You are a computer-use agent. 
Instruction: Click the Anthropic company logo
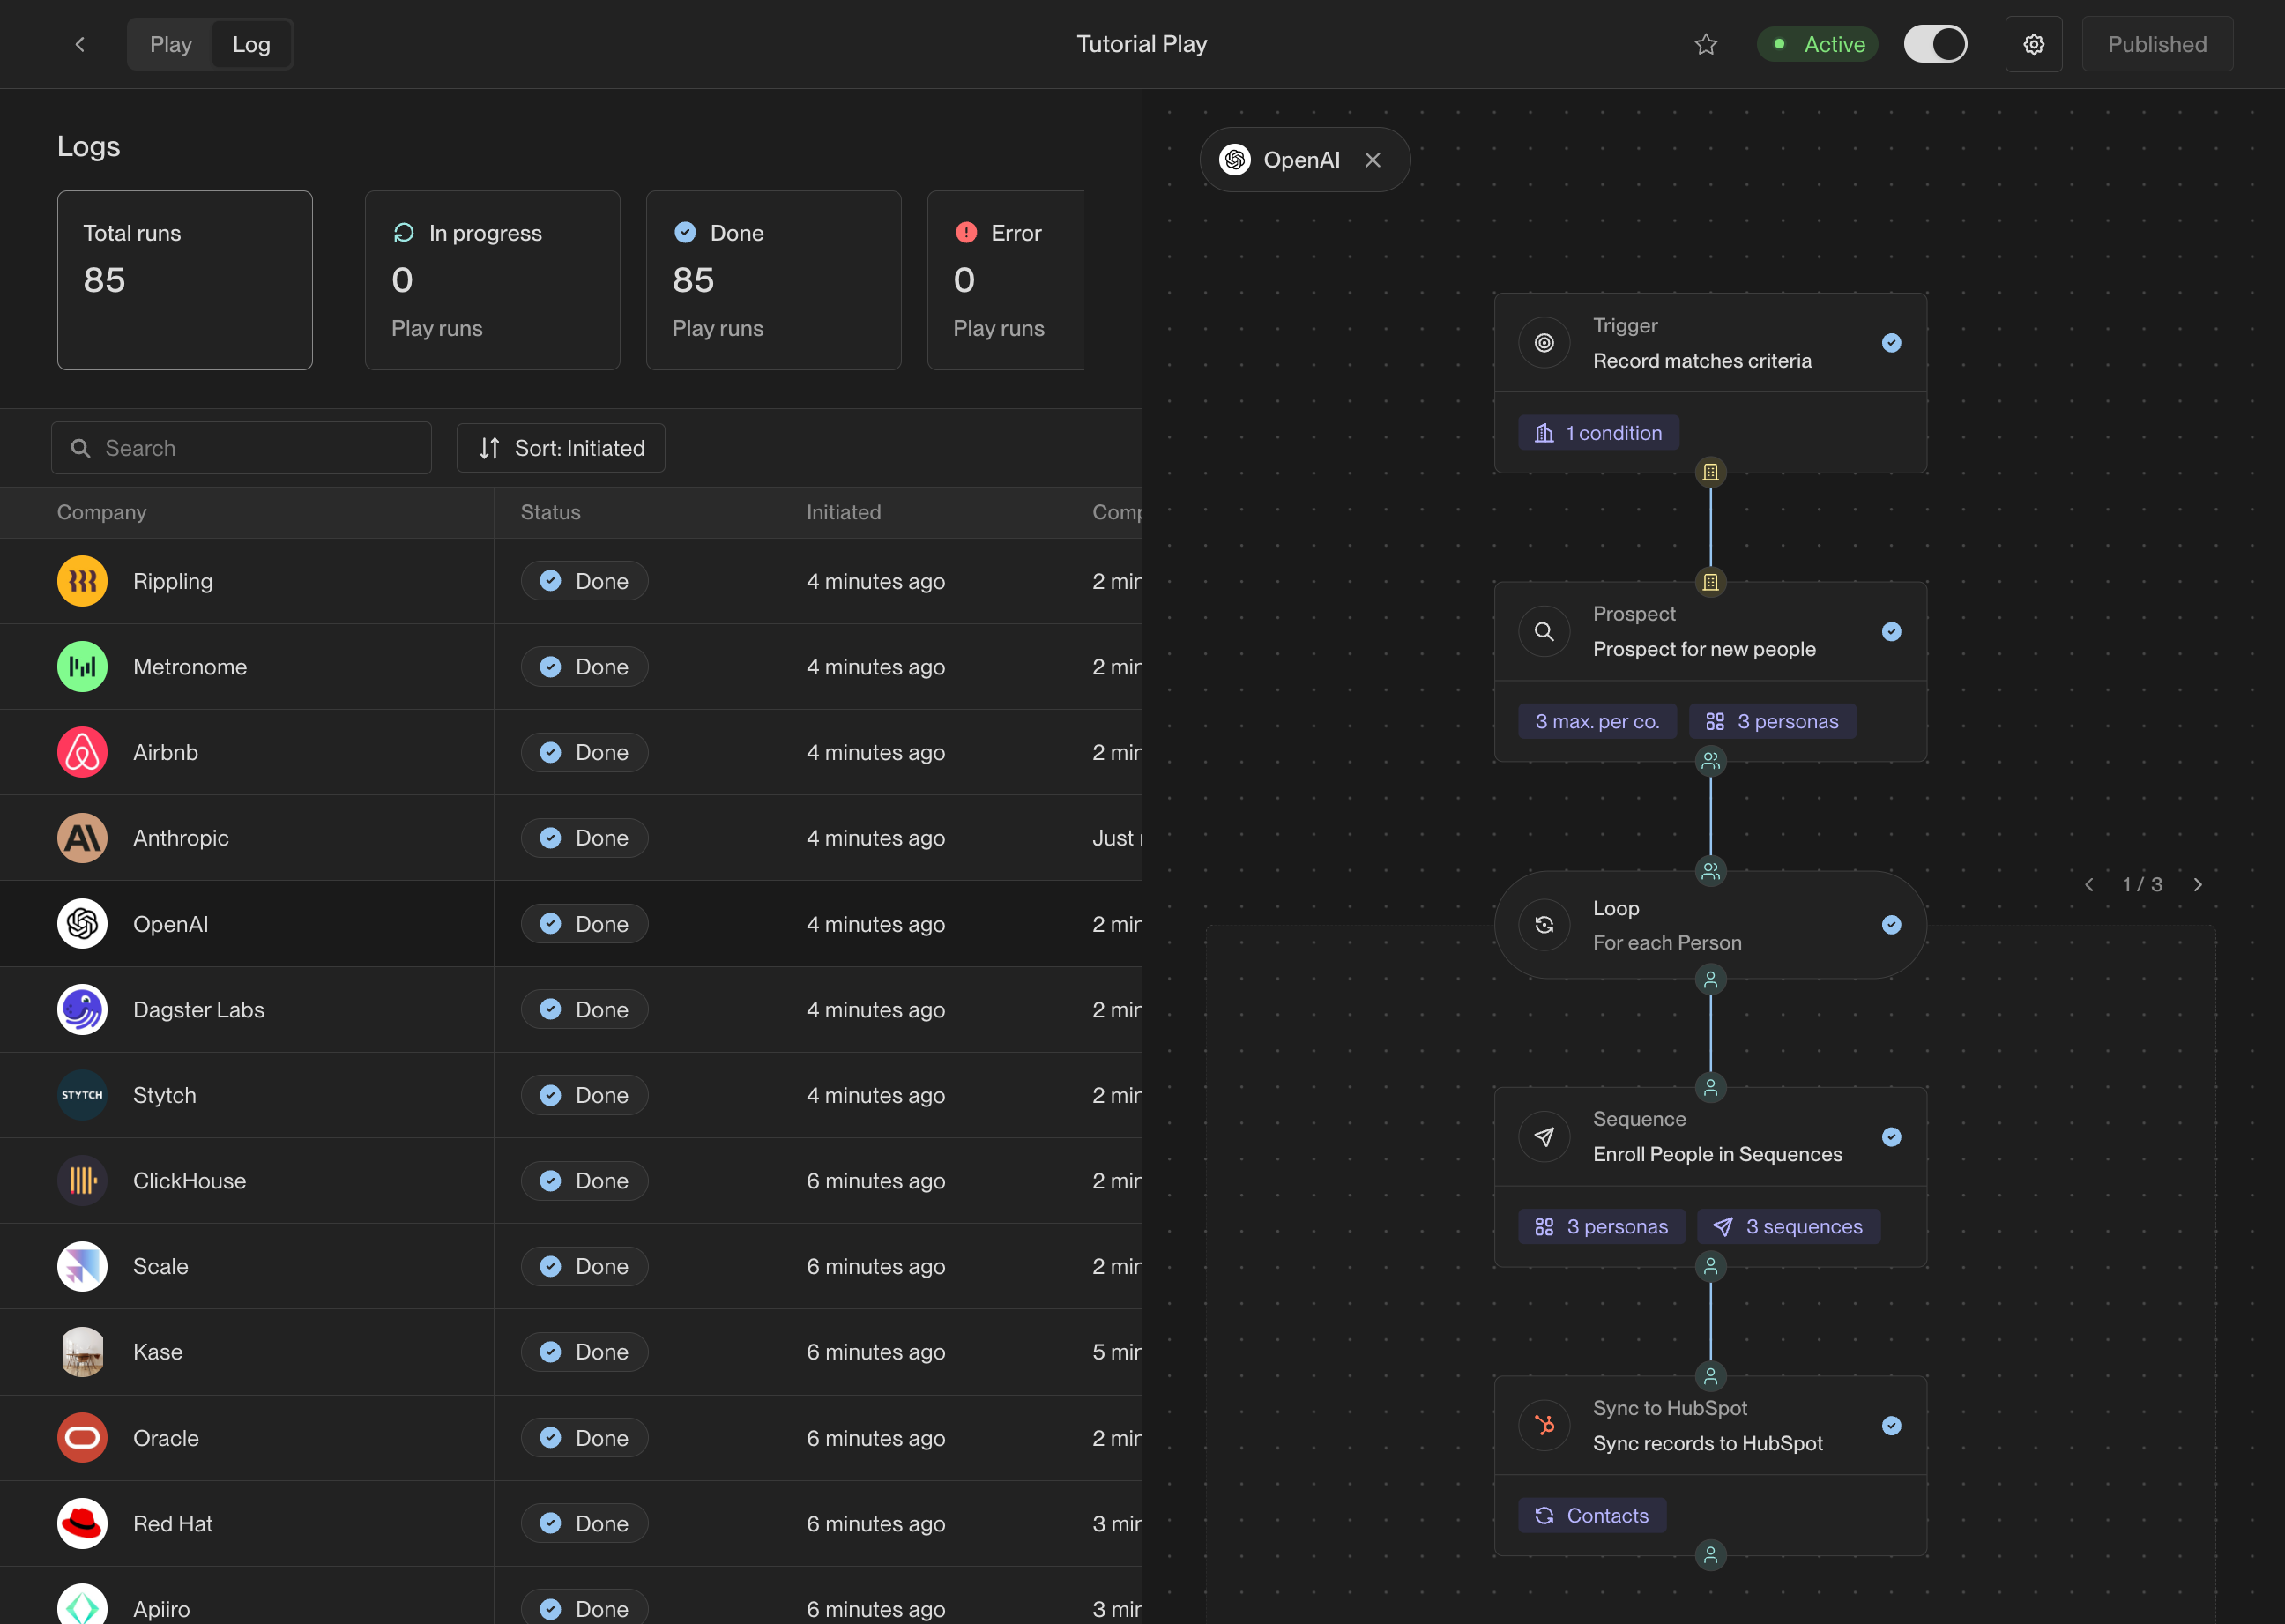82,838
